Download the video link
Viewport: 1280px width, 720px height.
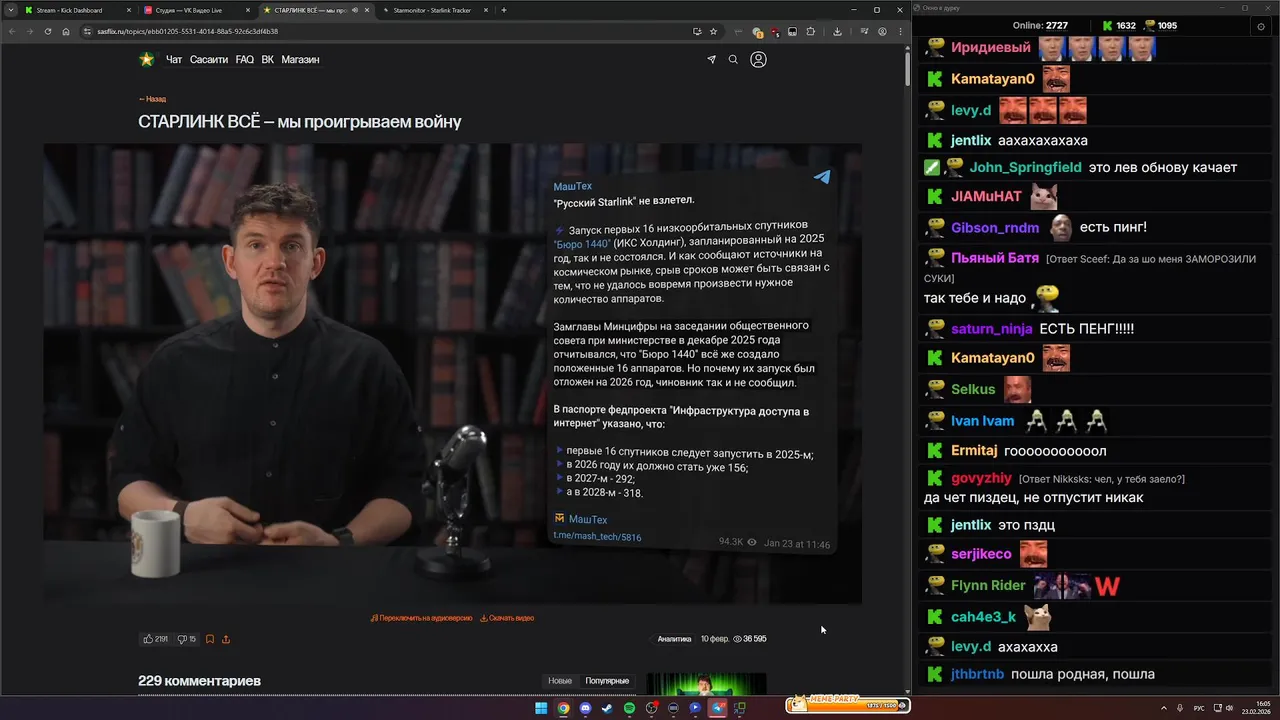point(507,618)
